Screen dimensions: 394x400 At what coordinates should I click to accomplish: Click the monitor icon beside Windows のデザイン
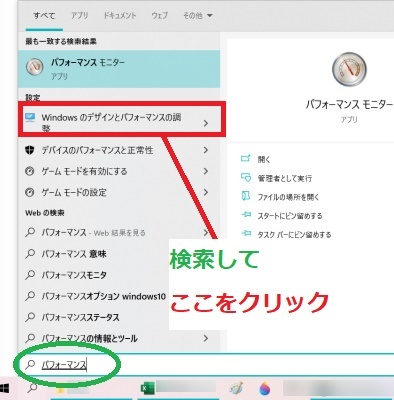[x=30, y=117]
